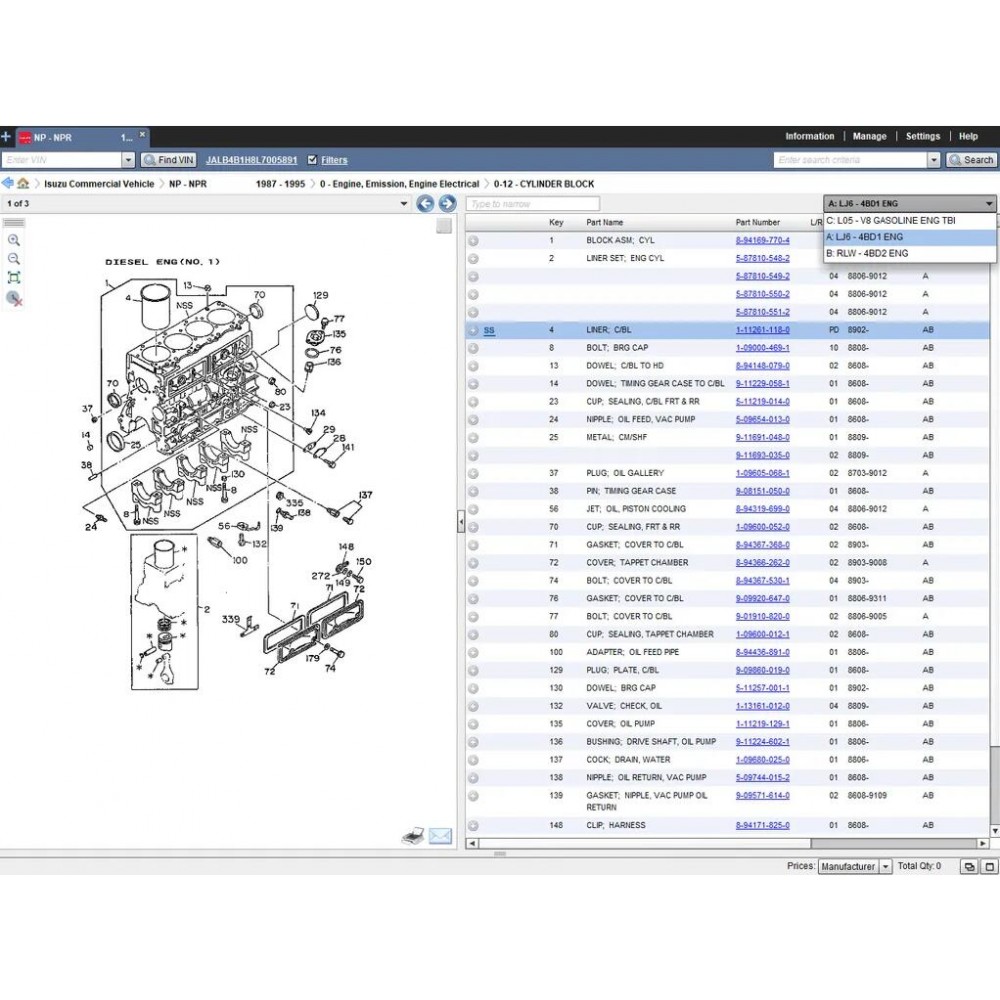Go to the previous diagram page

(425, 204)
